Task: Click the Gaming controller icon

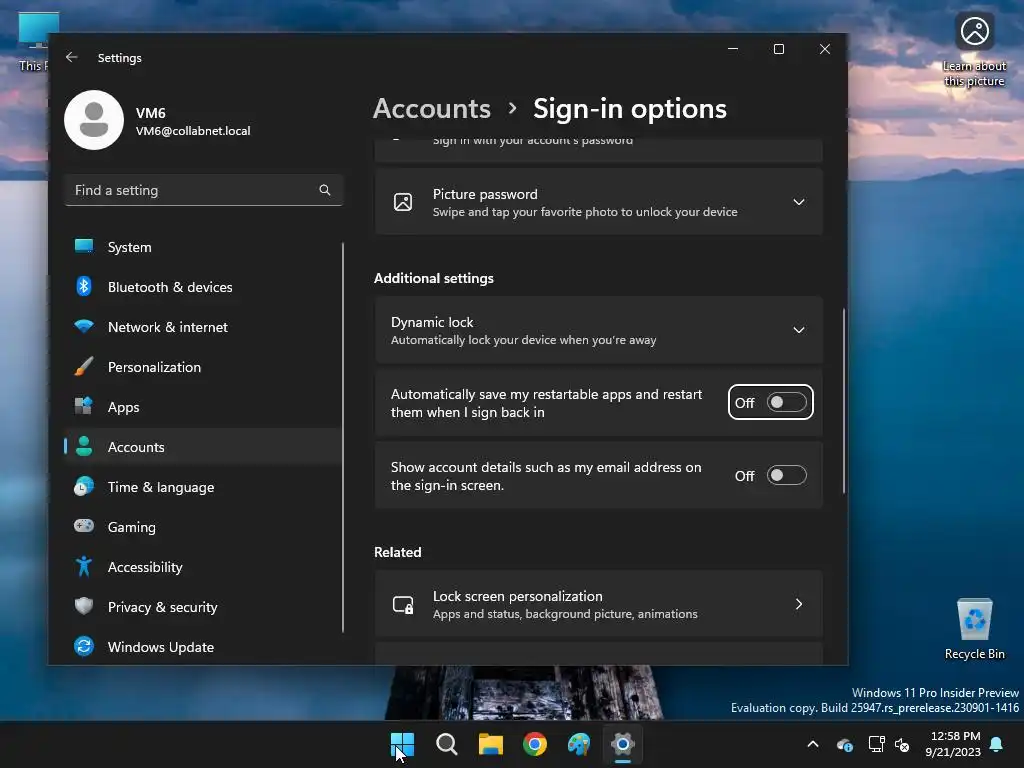Action: tap(84, 526)
